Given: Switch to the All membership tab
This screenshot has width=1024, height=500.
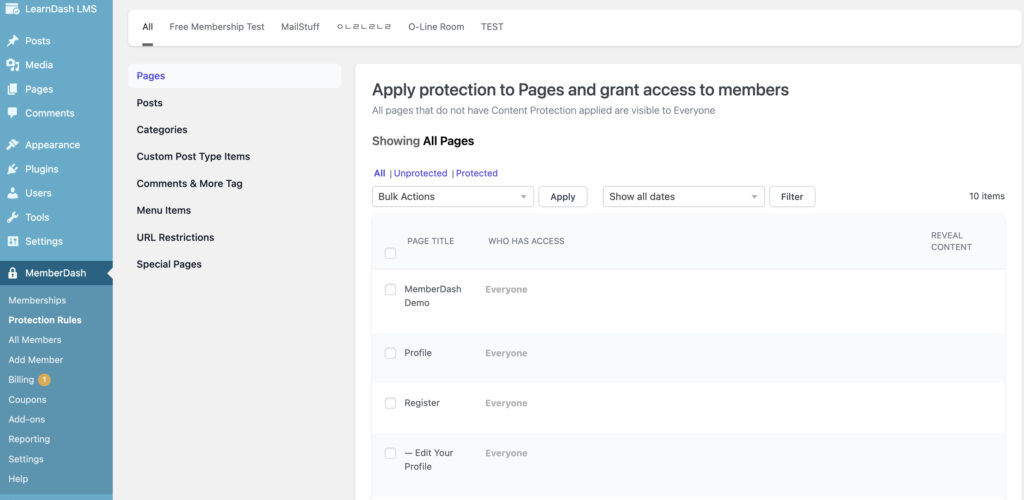Looking at the screenshot, I should pyautogui.click(x=148, y=27).
